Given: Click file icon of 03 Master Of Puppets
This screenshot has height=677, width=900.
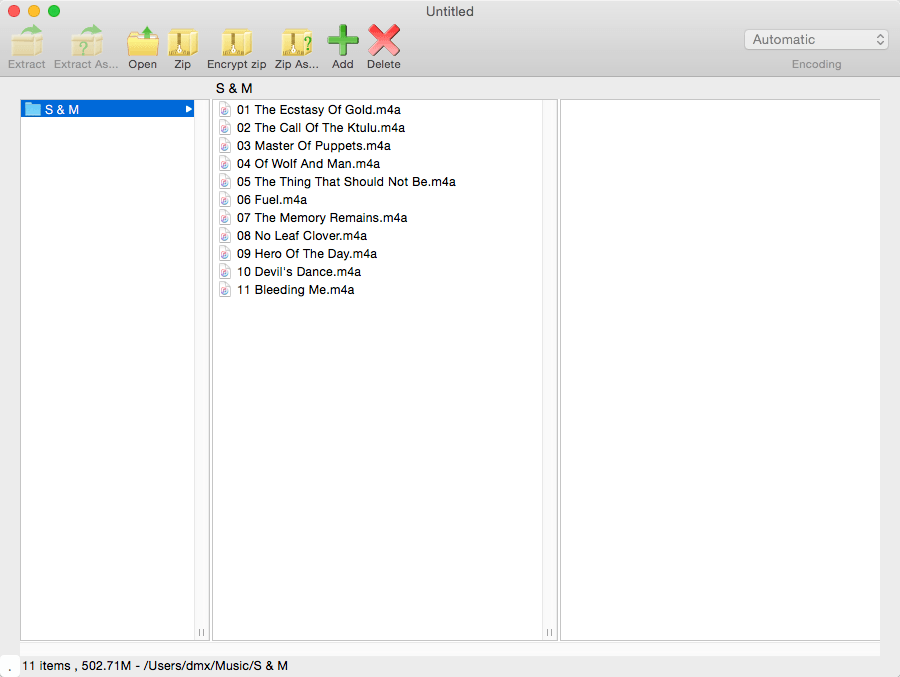Looking at the screenshot, I should (x=225, y=146).
